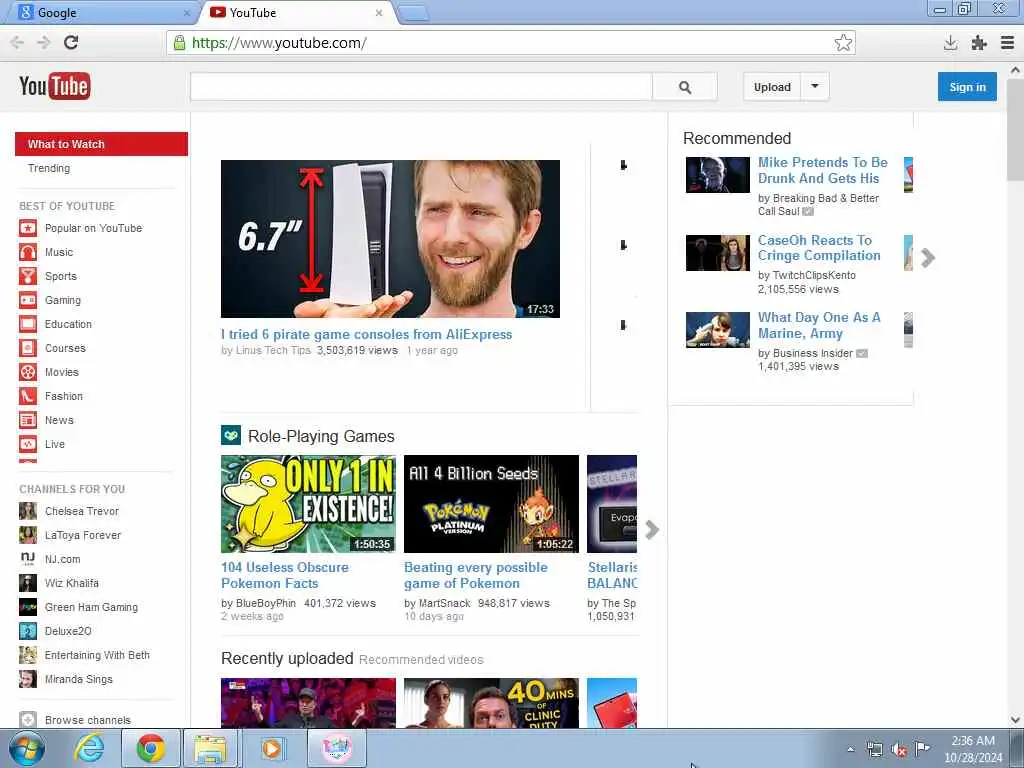Screen dimensions: 1024x768
Task: Click the NJ.com channel avatar
Action: click(27, 559)
